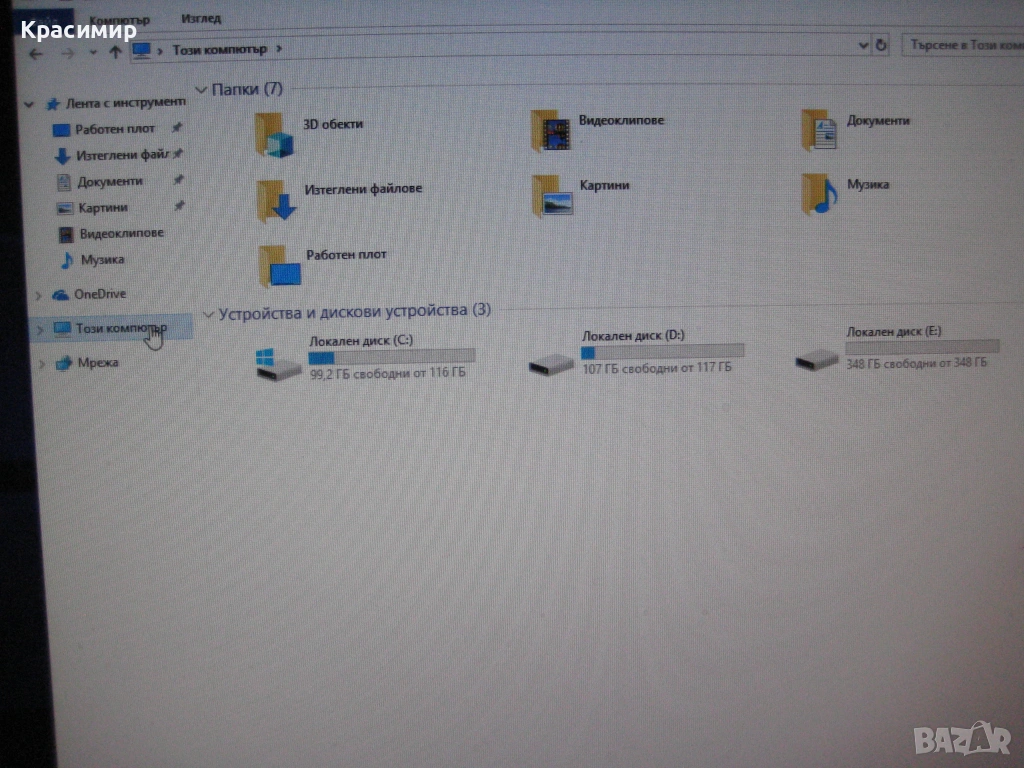Click the text "107 ГБ свободни от 117 ГБ"
1024x768 pixels.
657,368
